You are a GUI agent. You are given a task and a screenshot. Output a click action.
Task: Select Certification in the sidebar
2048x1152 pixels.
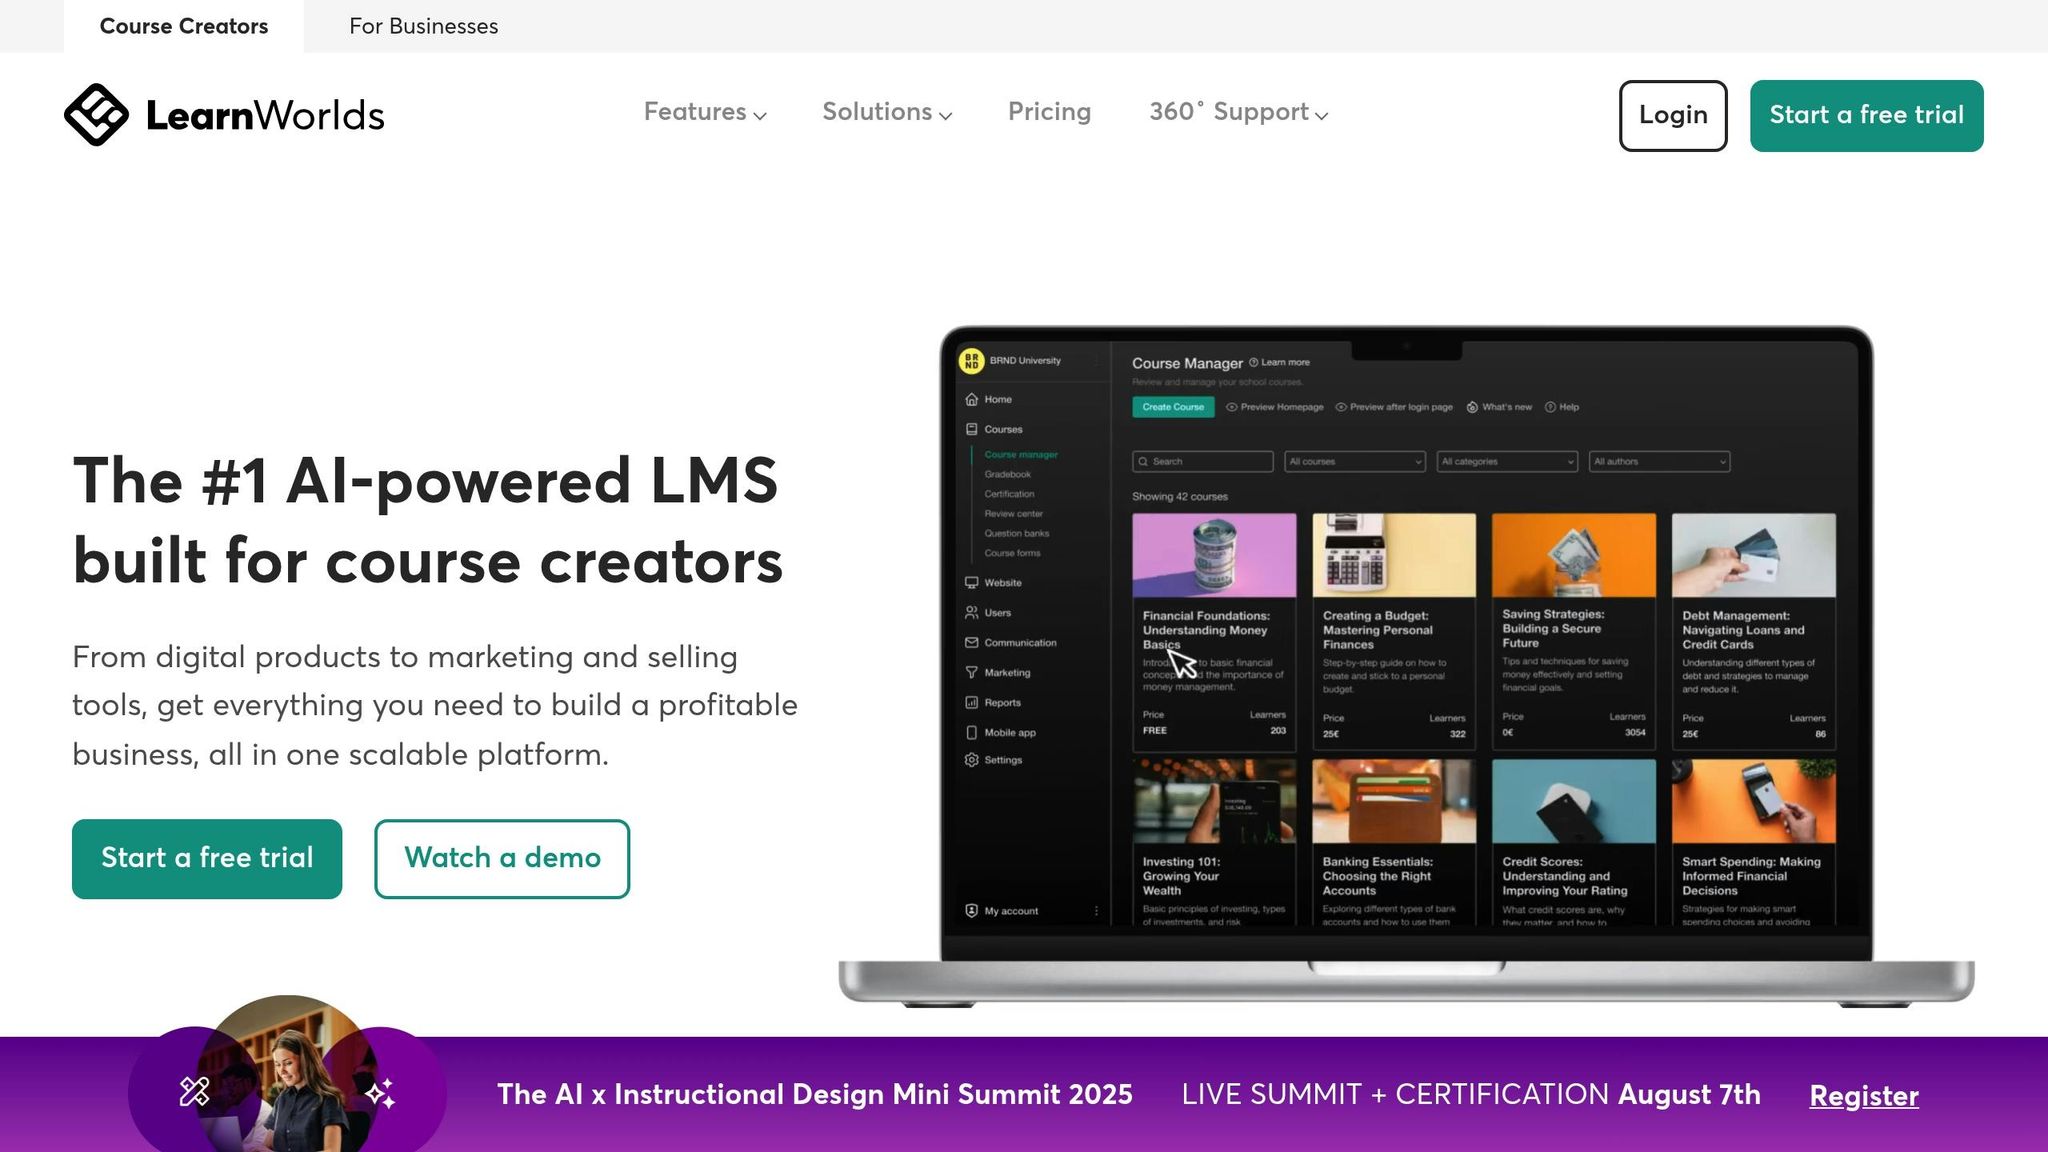pos(1009,494)
